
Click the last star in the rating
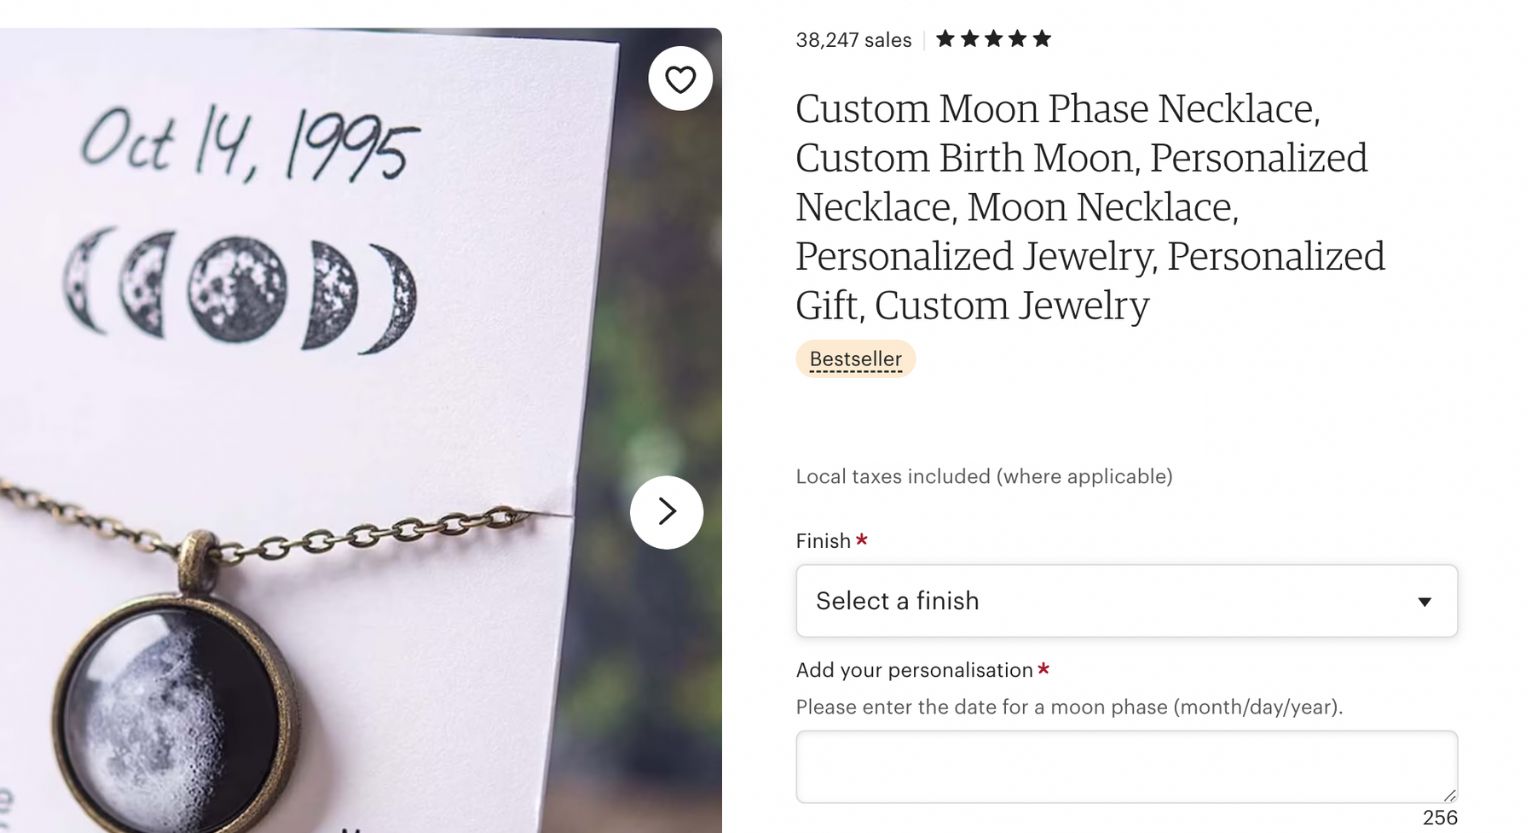(1042, 39)
